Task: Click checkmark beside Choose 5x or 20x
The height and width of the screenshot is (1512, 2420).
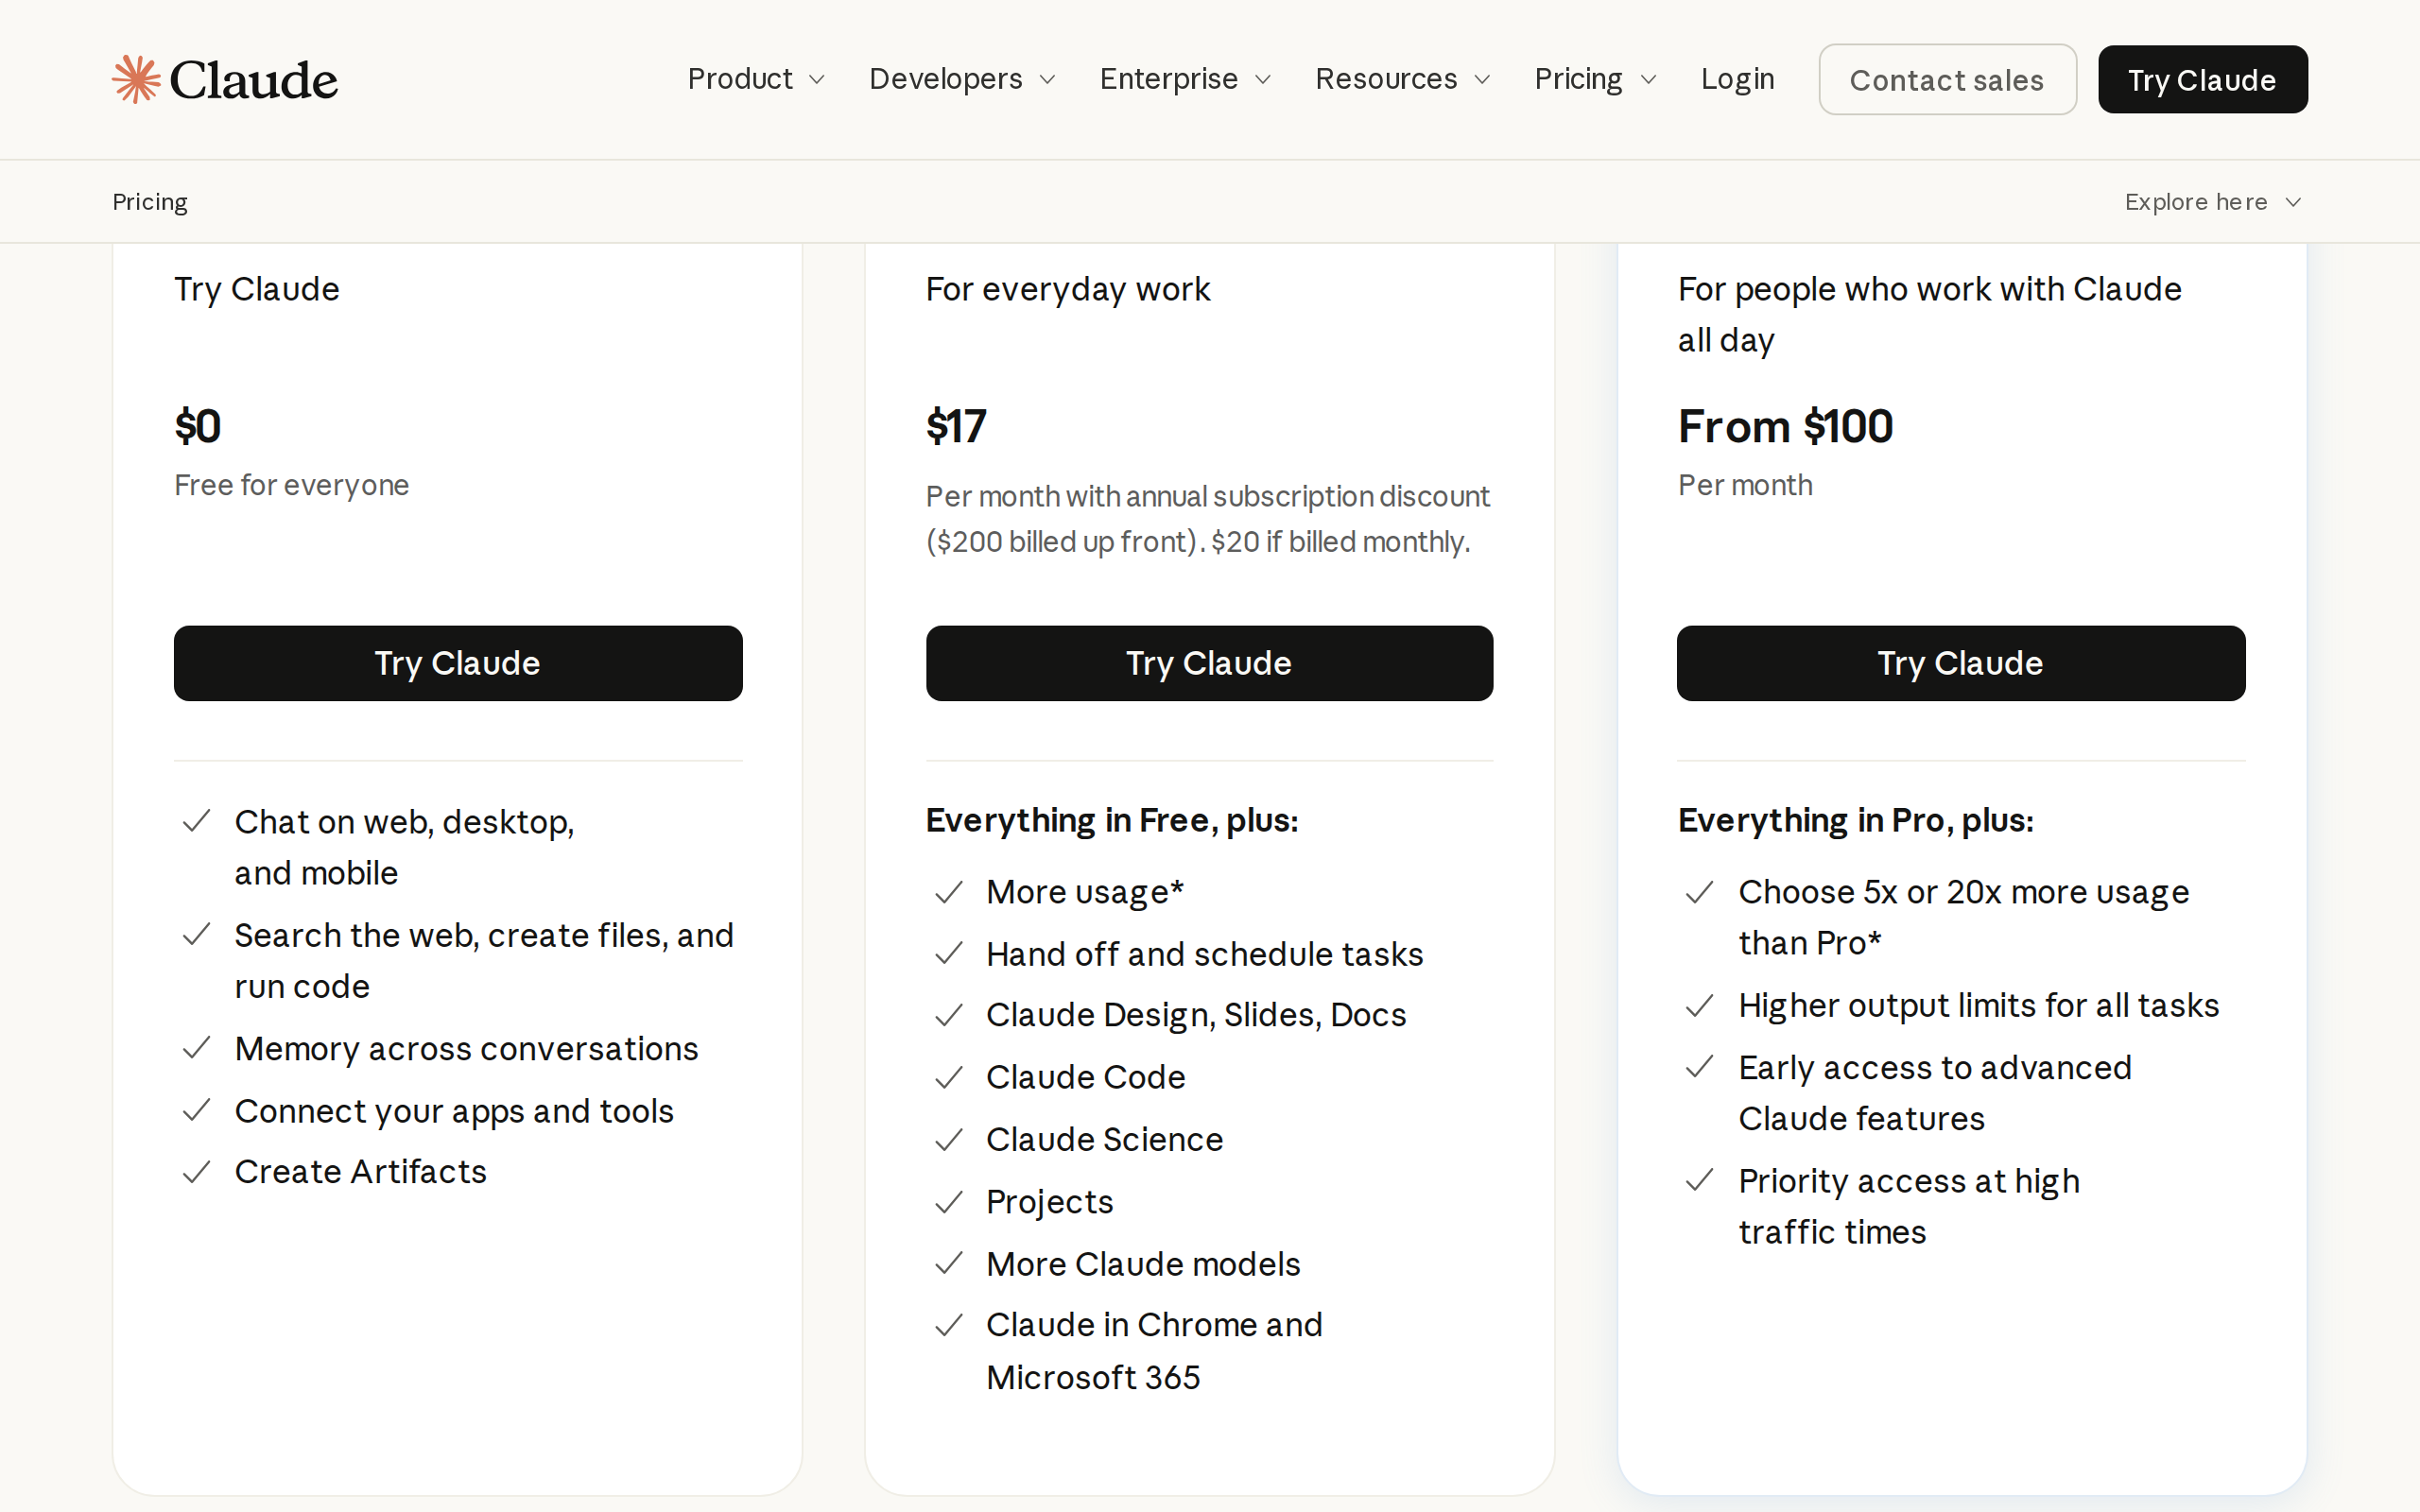Action: (1699, 892)
